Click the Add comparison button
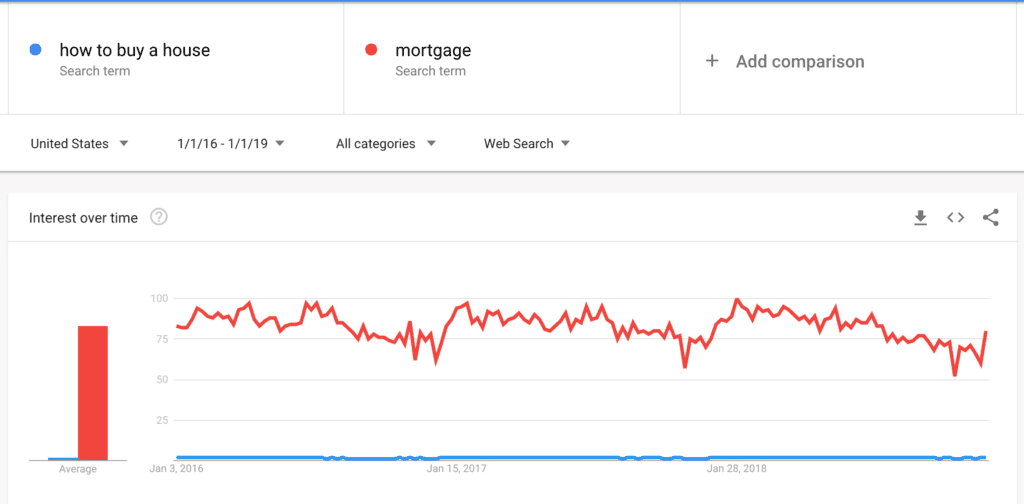Viewport: 1024px width, 504px height. pyautogui.click(x=848, y=59)
